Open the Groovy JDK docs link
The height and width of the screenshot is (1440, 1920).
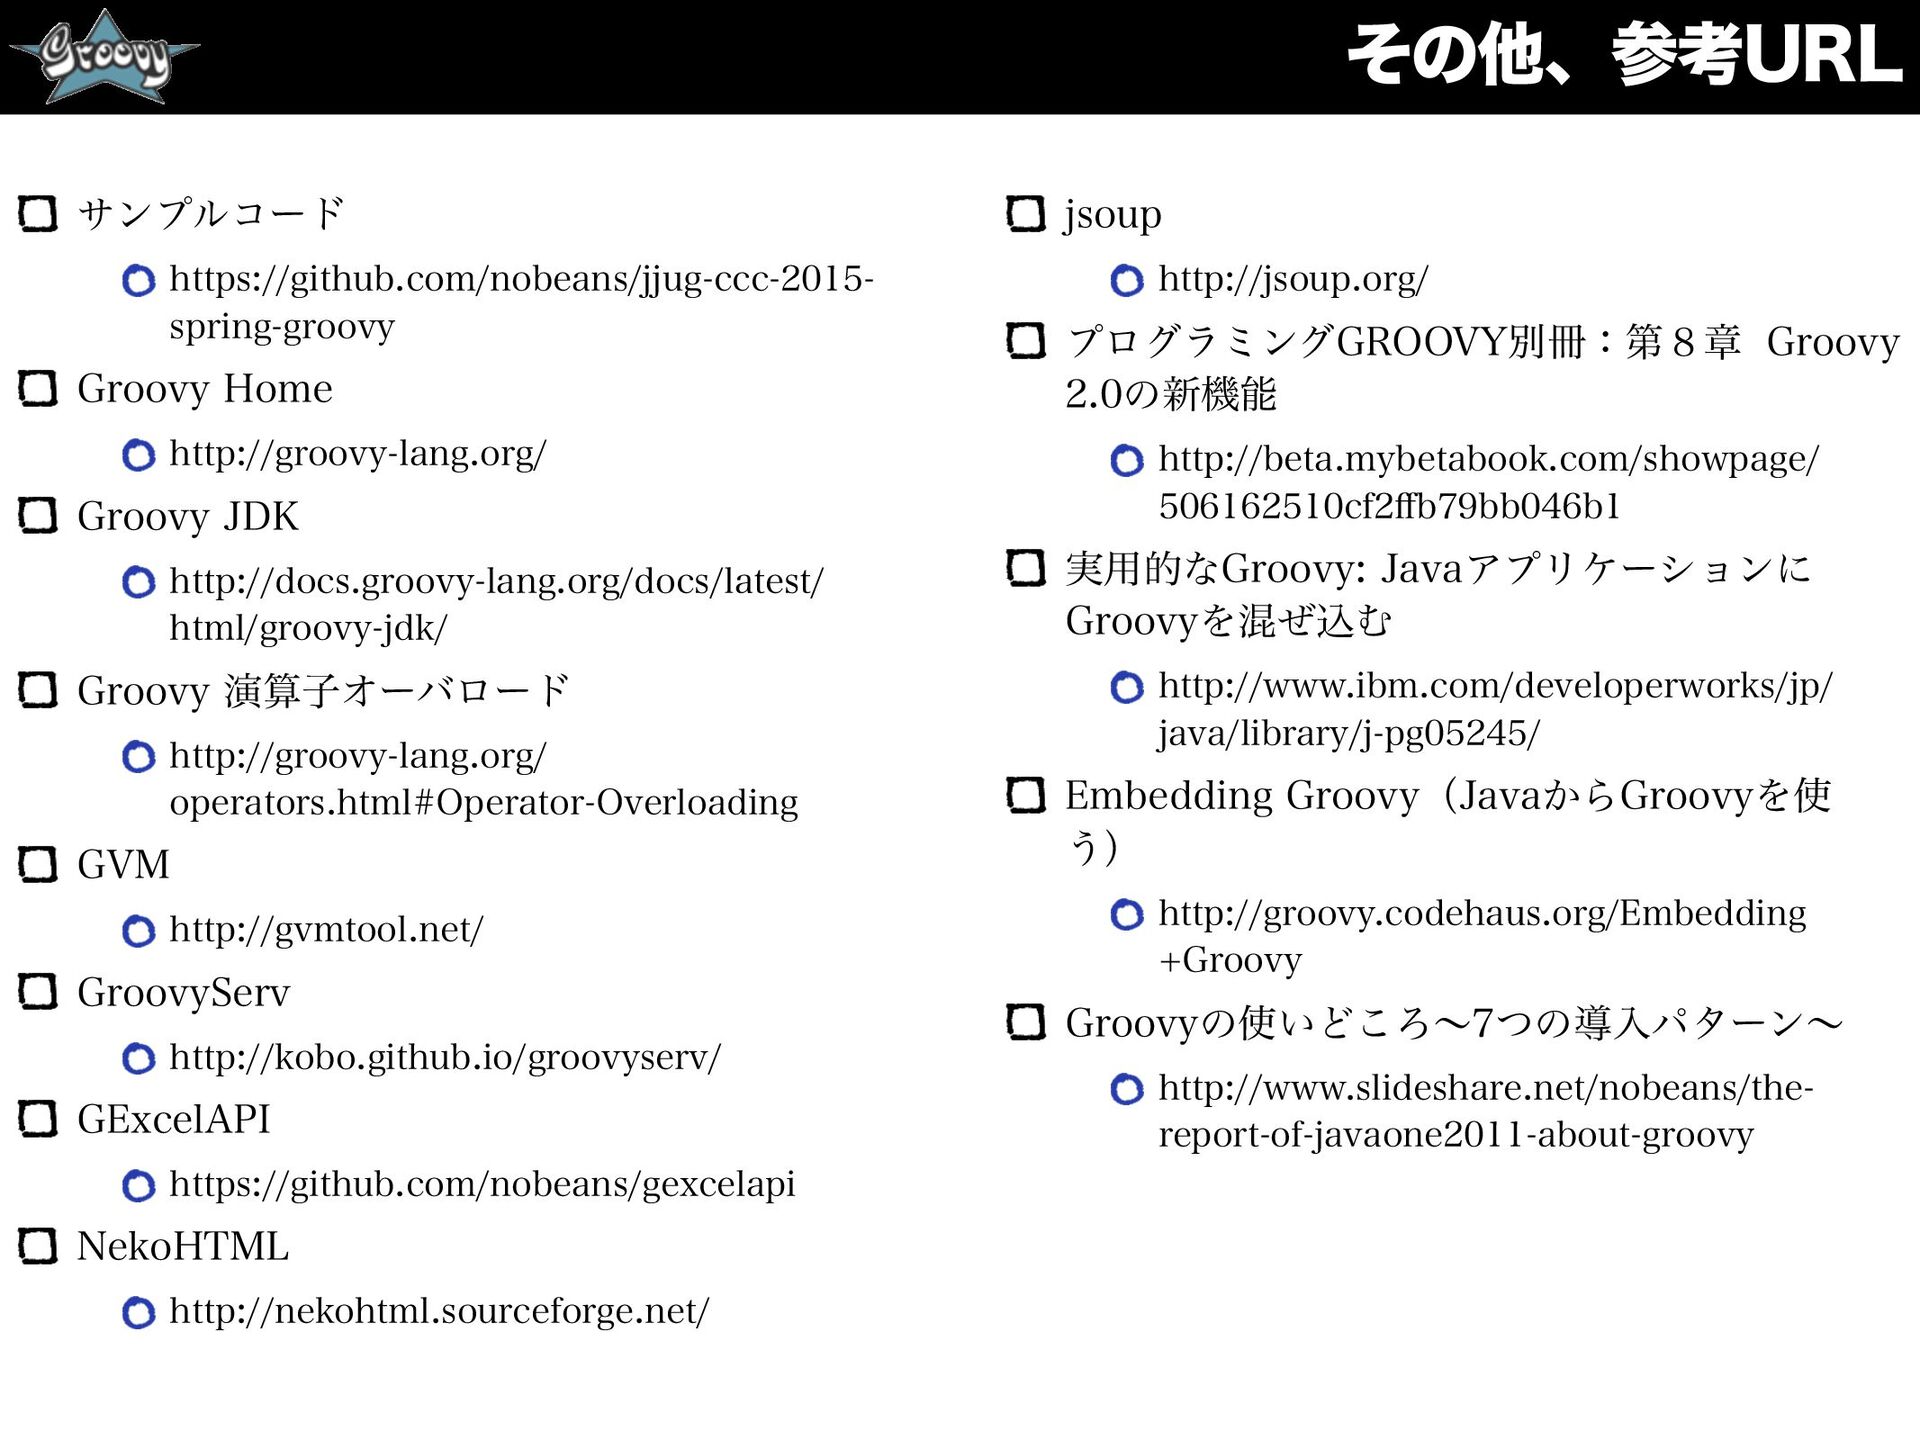tap(496, 604)
